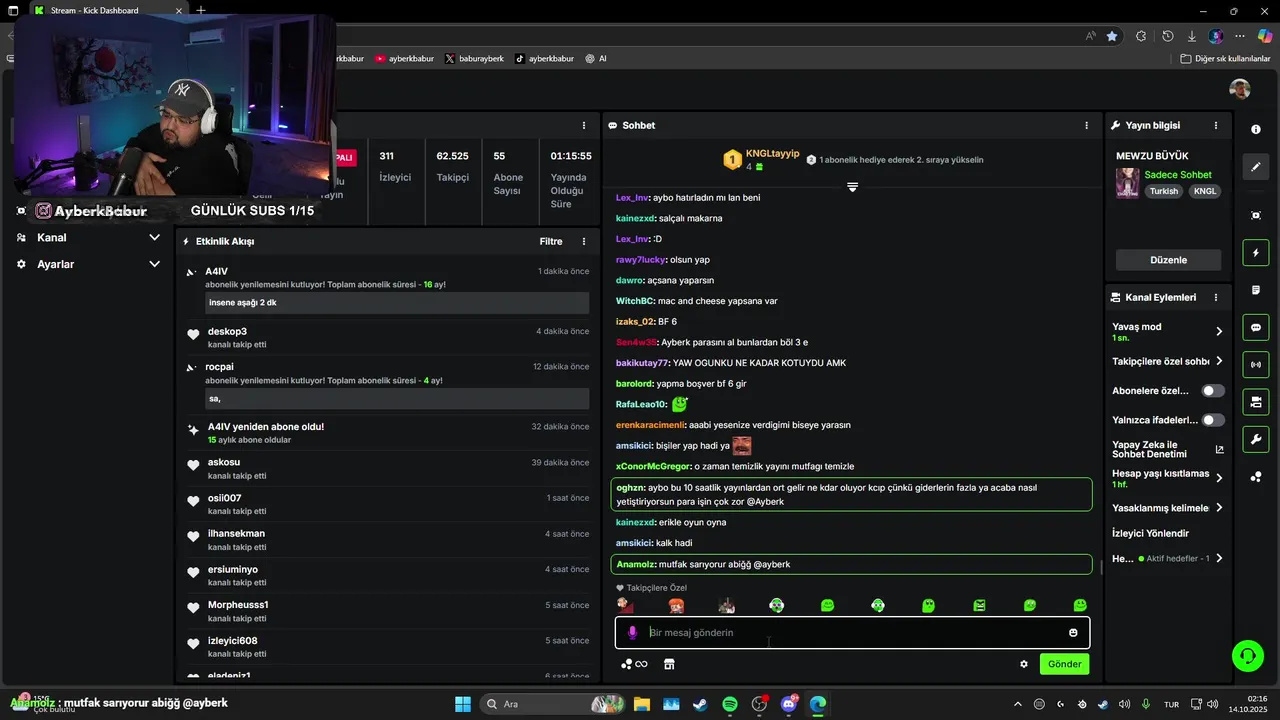Toggle the lightning bolt activity sidebar icon
Viewport: 1280px width, 720px height.
click(1256, 253)
